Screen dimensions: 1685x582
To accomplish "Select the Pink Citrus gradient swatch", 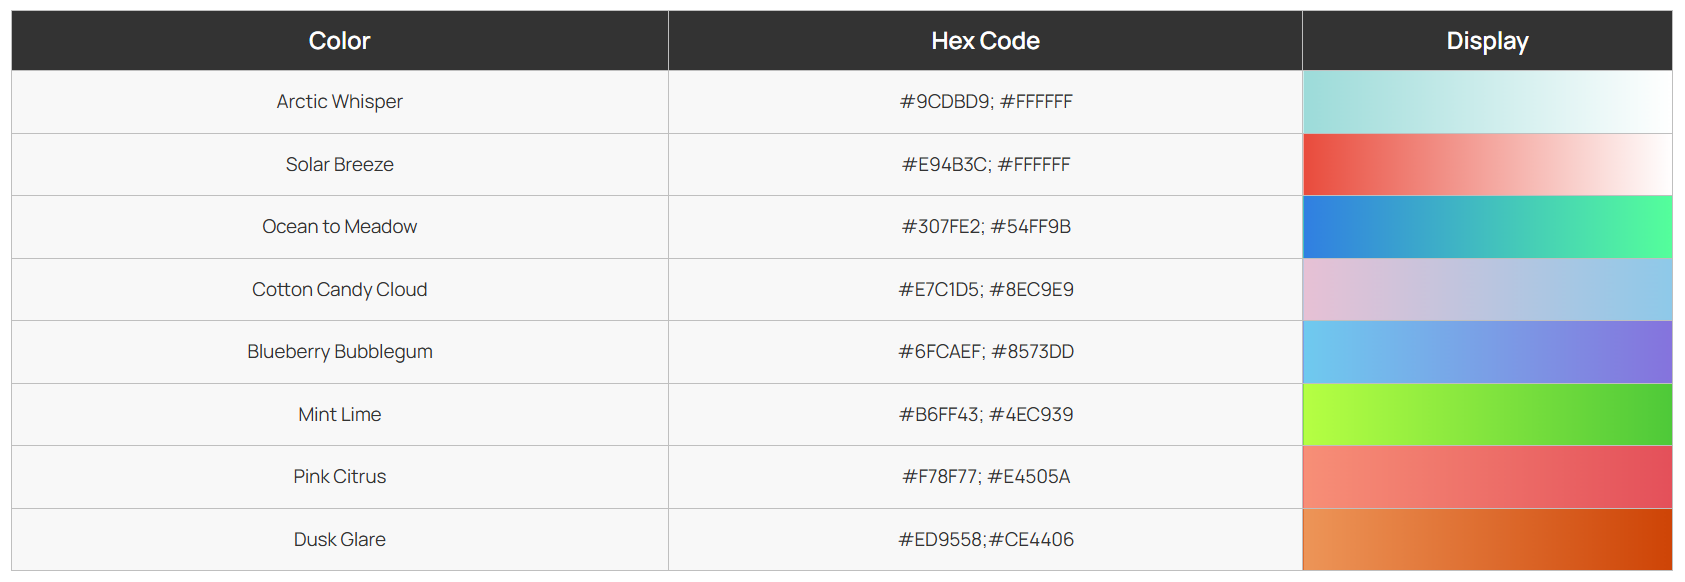I will click(x=1487, y=477).
